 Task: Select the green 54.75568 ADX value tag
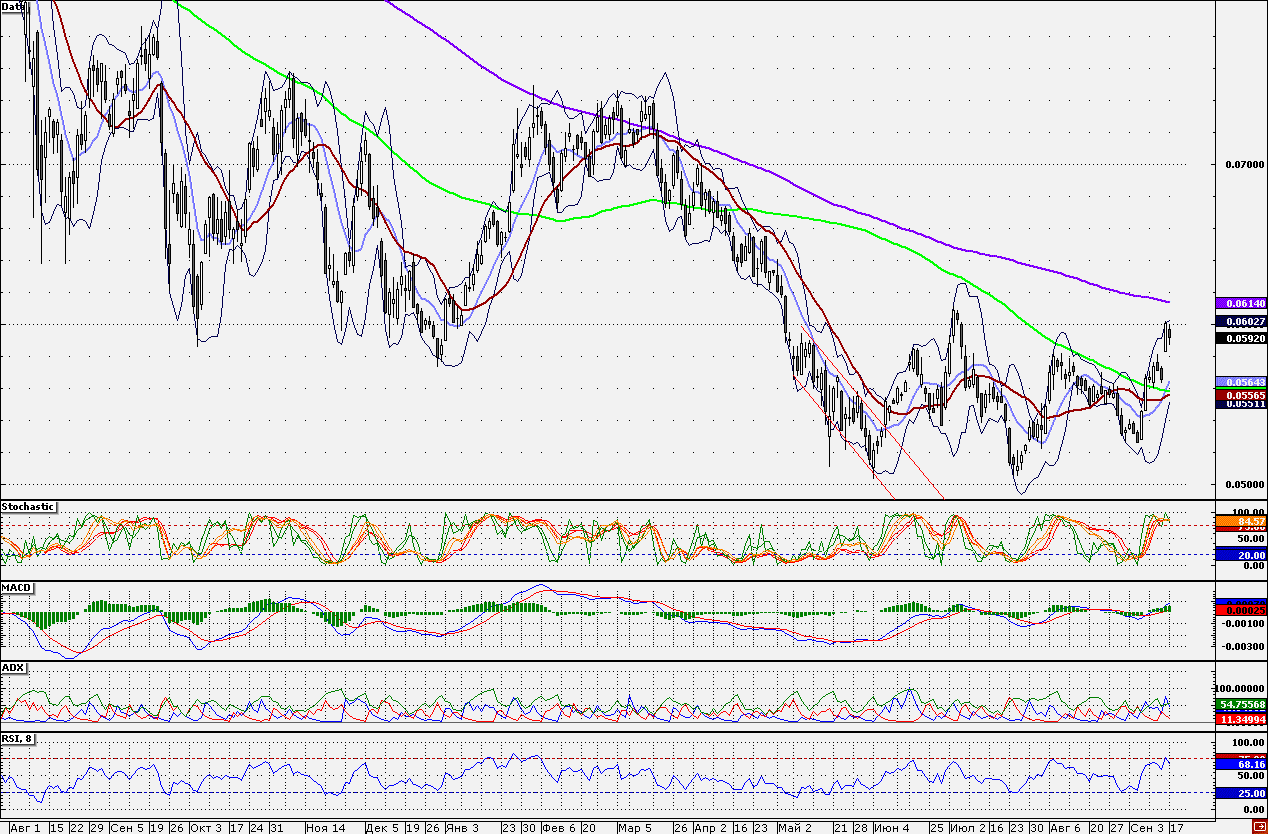tap(1240, 705)
